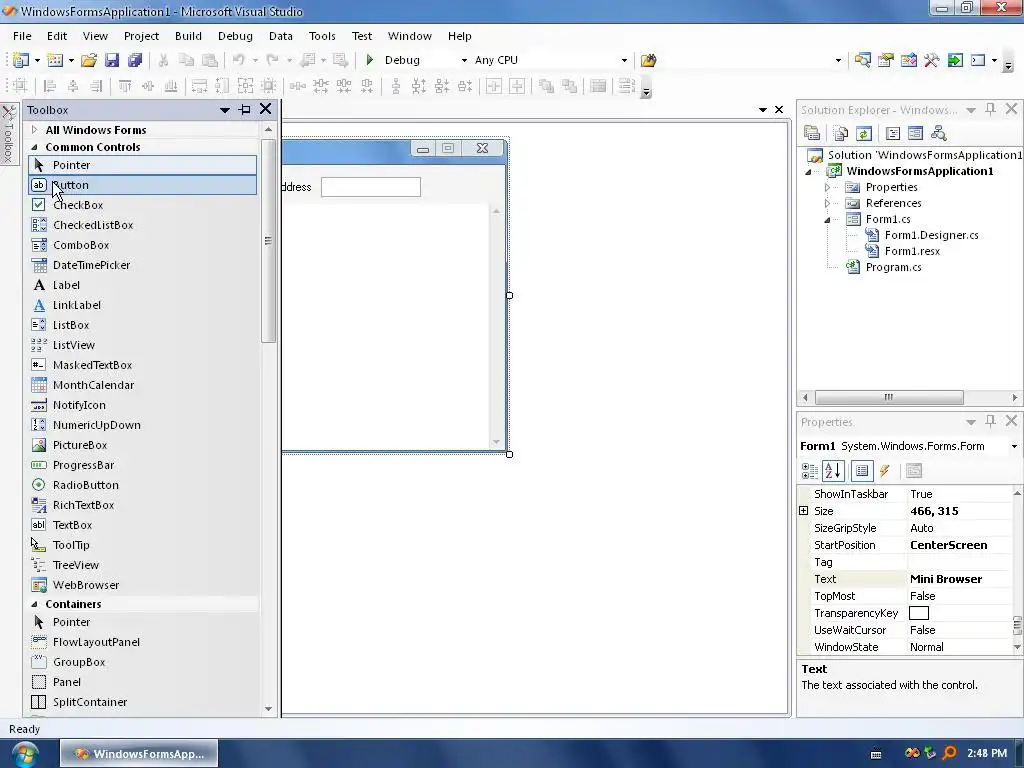This screenshot has width=1024, height=768.
Task: Click the Properties button in the Properties window toolbar
Action: pyautogui.click(x=862, y=471)
